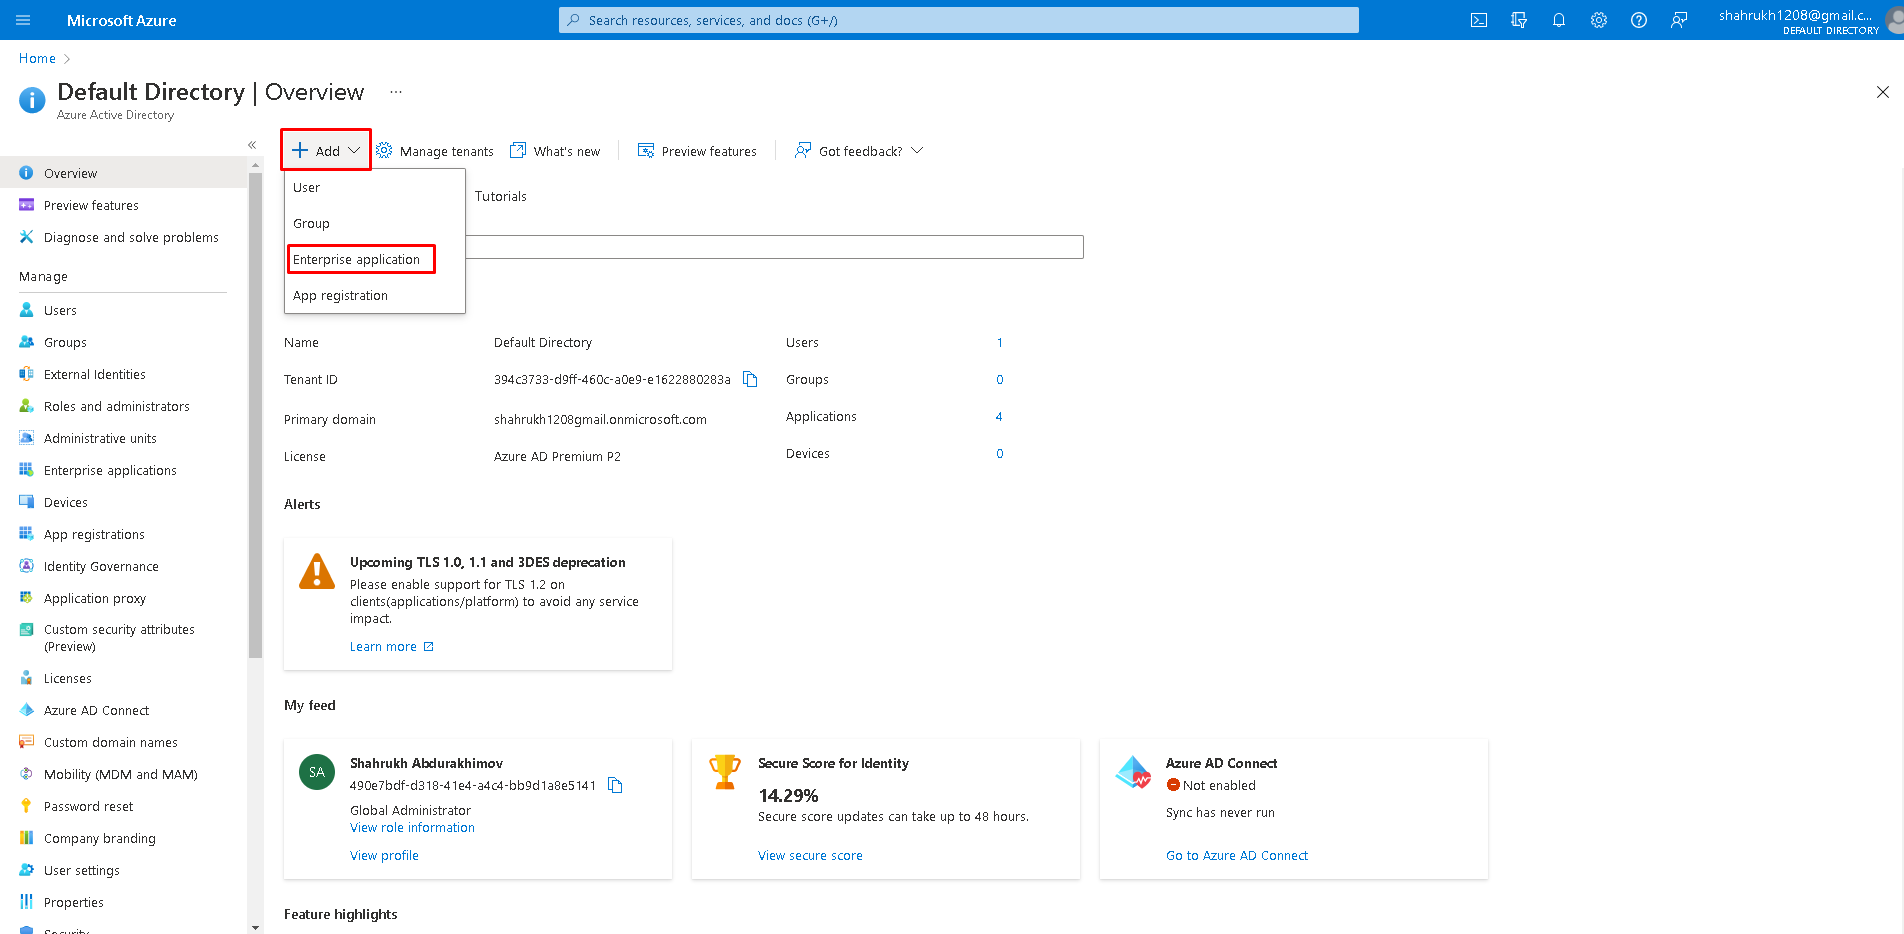
Task: Click sidebar scroll down arrow
Action: pos(256,927)
